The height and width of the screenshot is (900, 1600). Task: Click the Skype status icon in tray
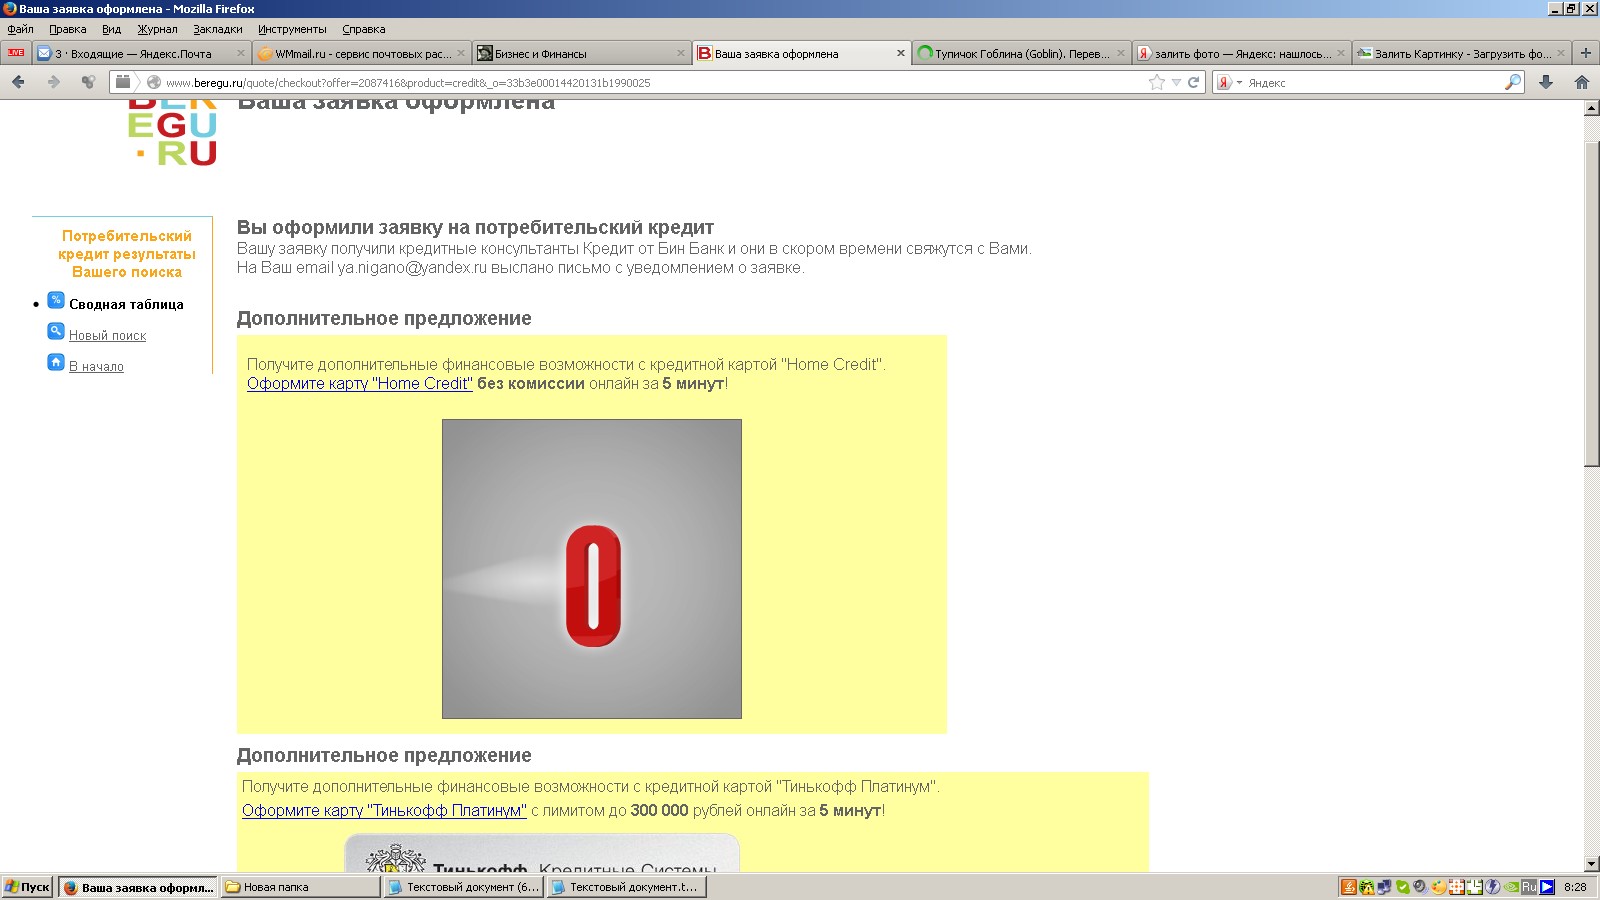[1402, 886]
